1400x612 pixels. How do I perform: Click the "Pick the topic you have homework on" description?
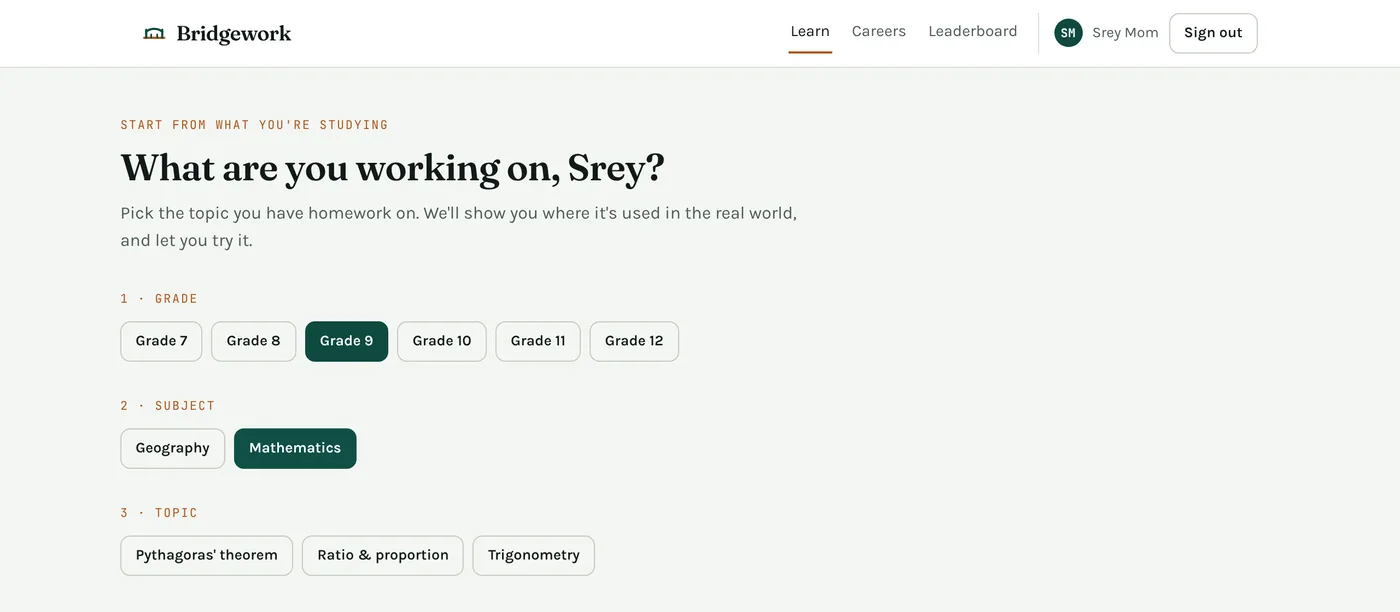click(459, 227)
